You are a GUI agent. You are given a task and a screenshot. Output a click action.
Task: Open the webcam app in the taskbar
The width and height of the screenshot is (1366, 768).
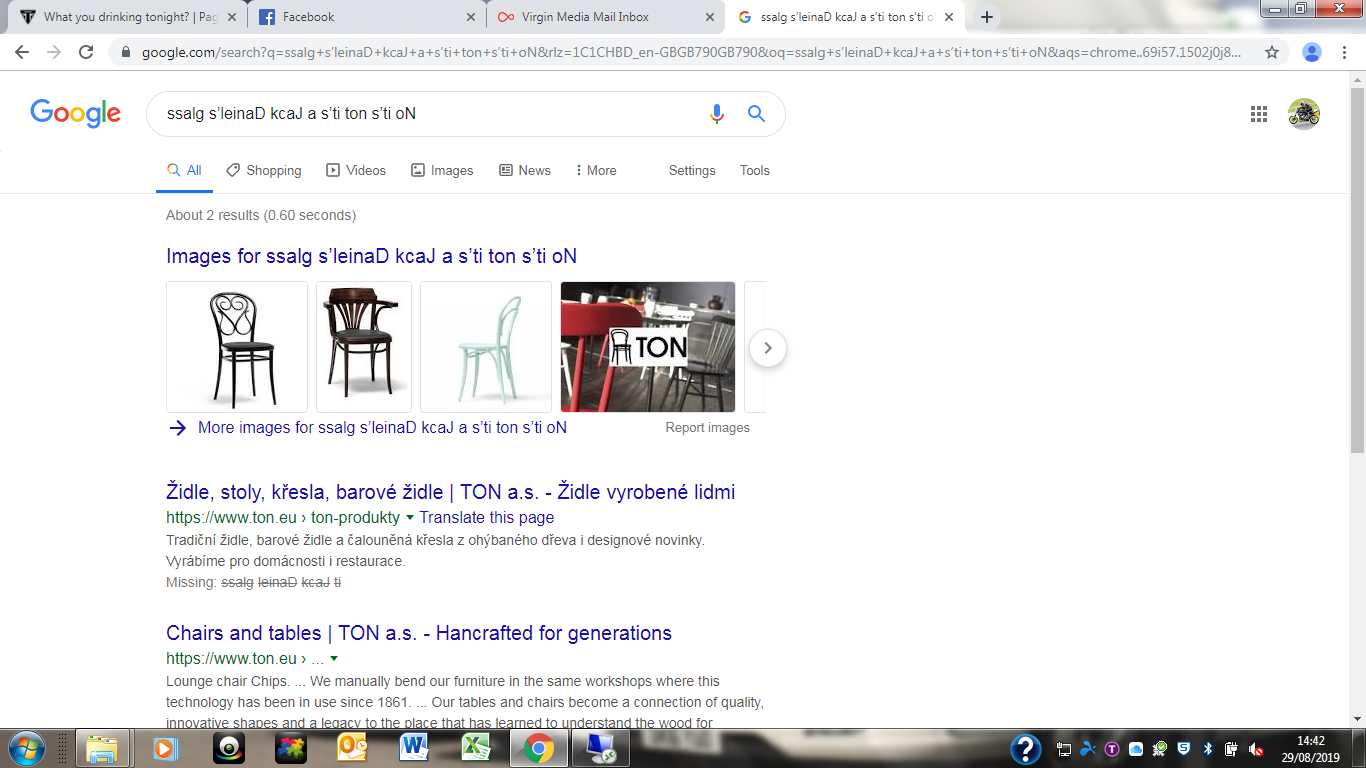(x=229, y=748)
